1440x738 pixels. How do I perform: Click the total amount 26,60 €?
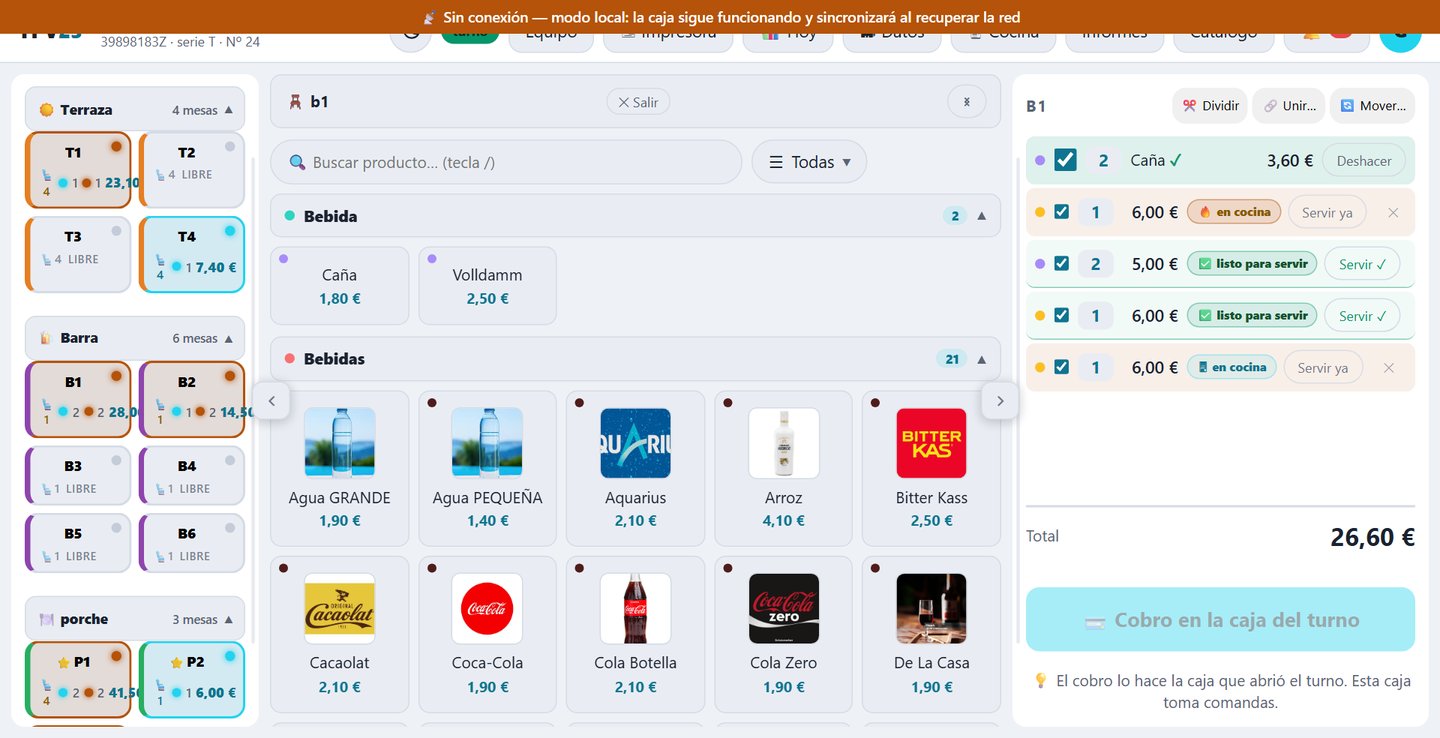[x=1372, y=537]
